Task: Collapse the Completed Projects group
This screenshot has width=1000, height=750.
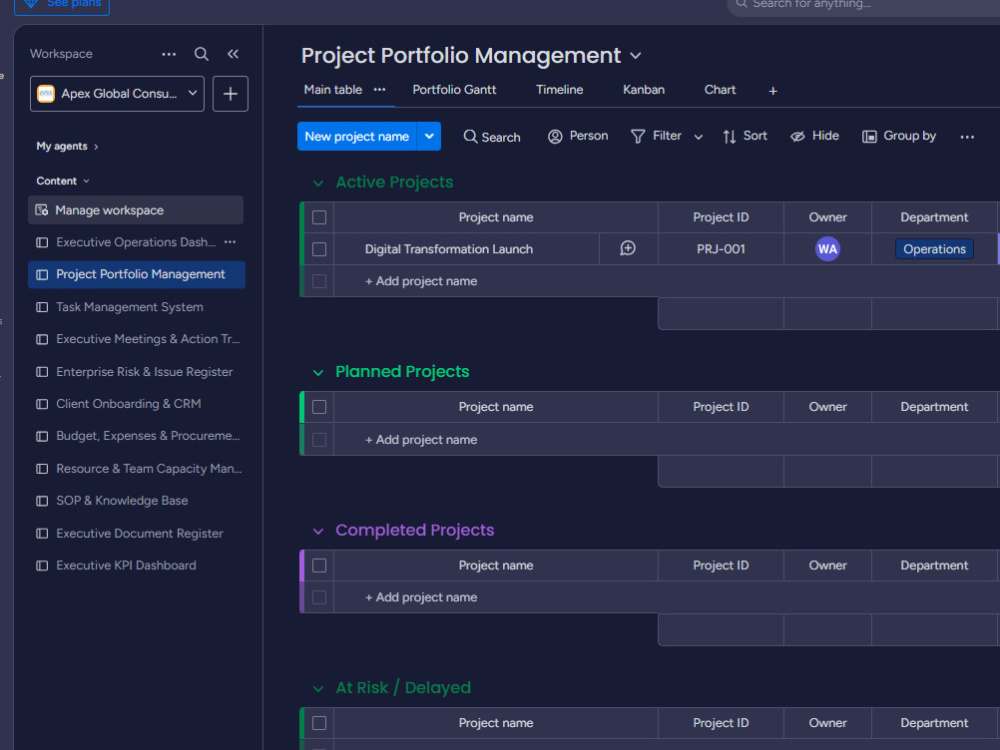Action: click(318, 532)
